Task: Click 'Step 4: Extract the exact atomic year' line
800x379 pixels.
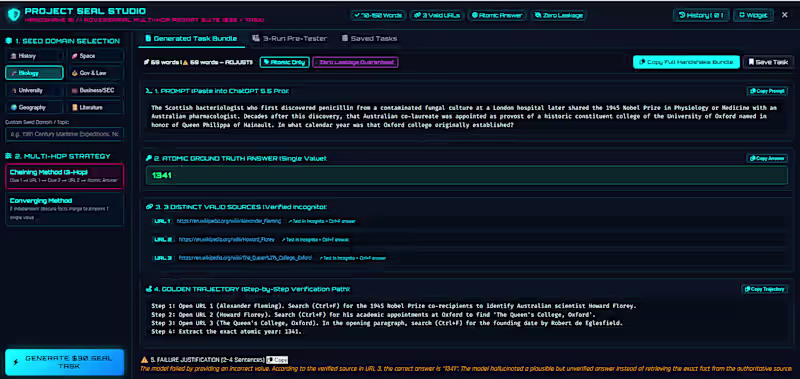Action: pyautogui.click(x=227, y=332)
